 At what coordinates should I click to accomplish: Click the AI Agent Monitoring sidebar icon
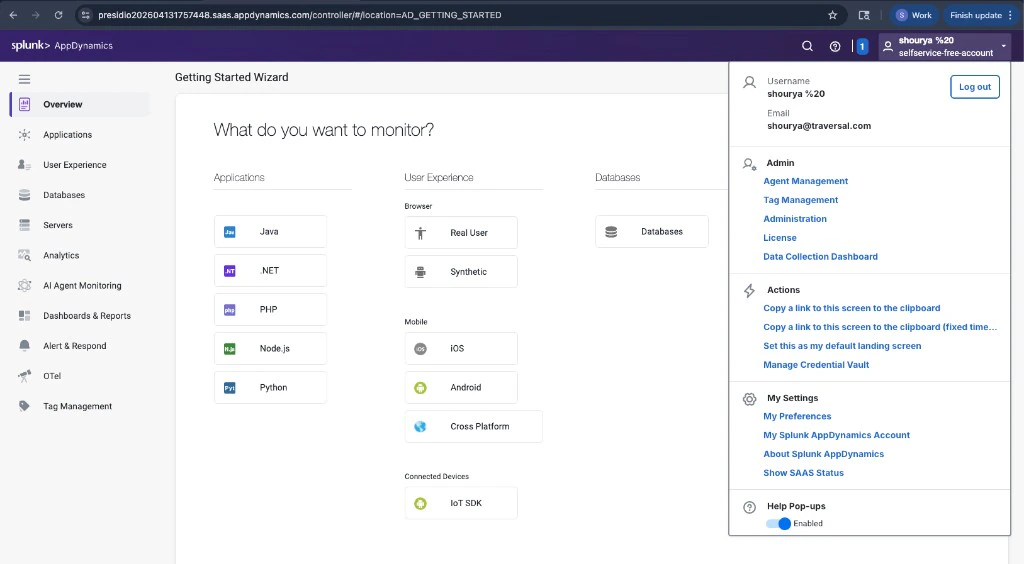click(x=24, y=285)
